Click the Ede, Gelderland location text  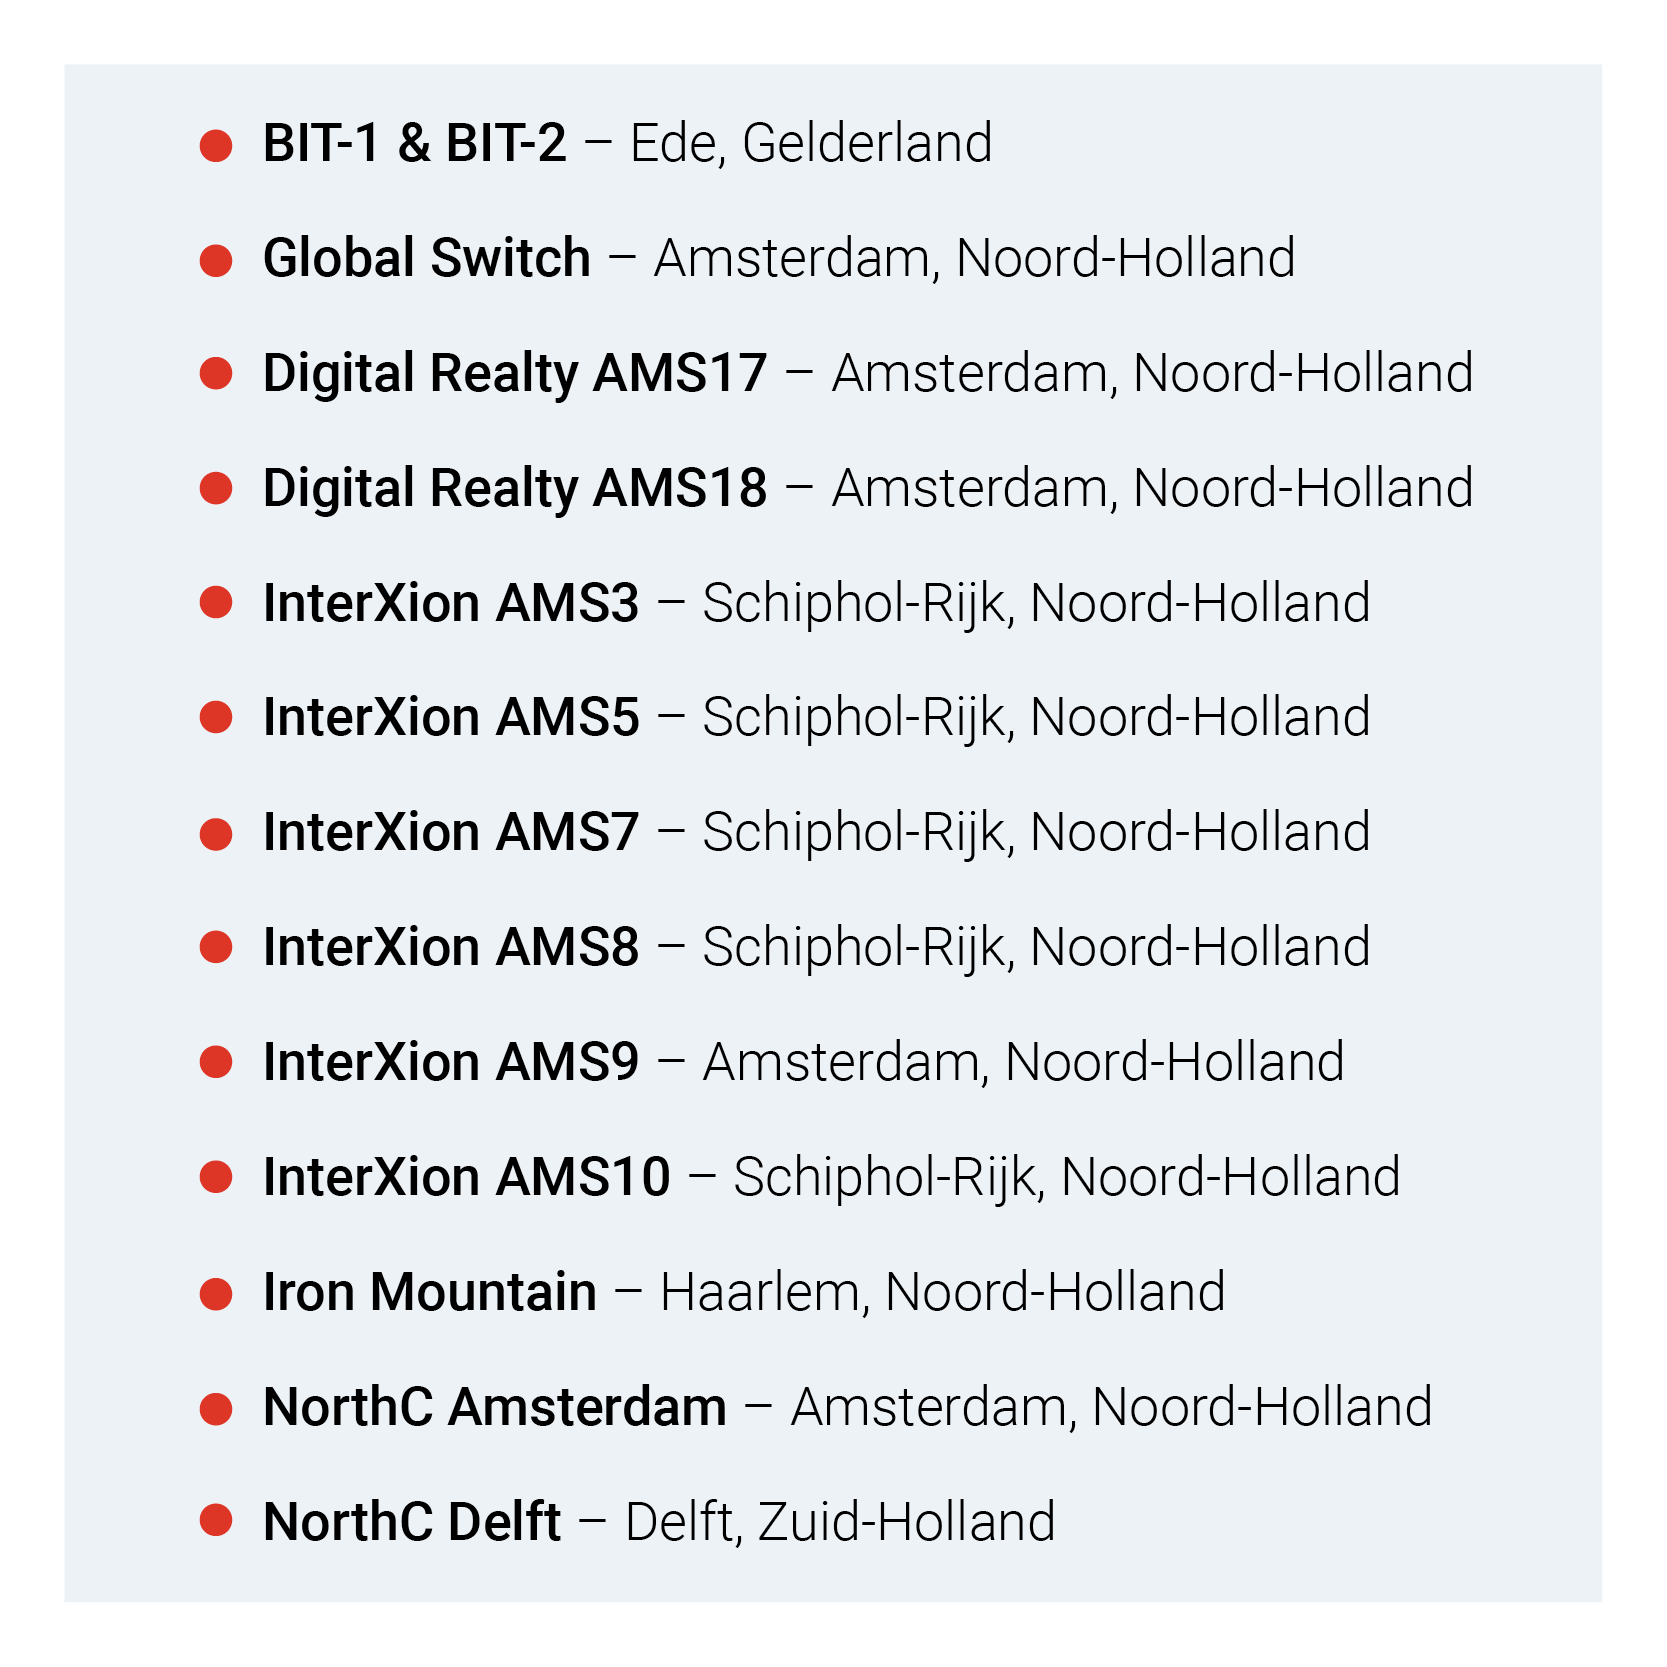click(811, 143)
